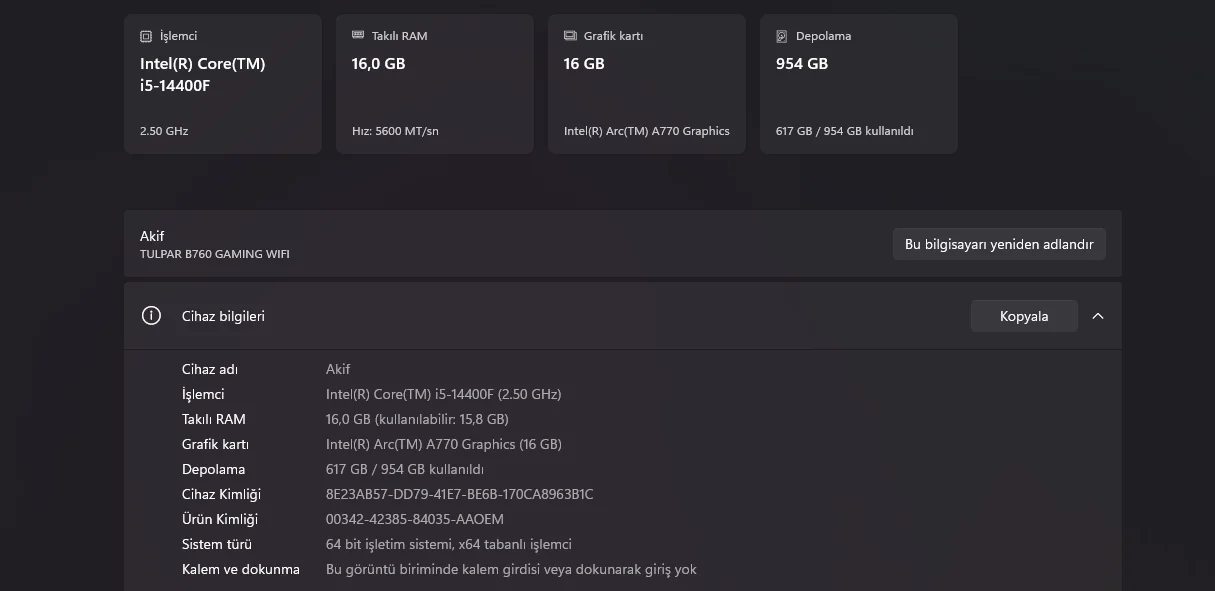The height and width of the screenshot is (591, 1215).
Task: Click the Ürün Kimliği label
Action: tap(220, 519)
